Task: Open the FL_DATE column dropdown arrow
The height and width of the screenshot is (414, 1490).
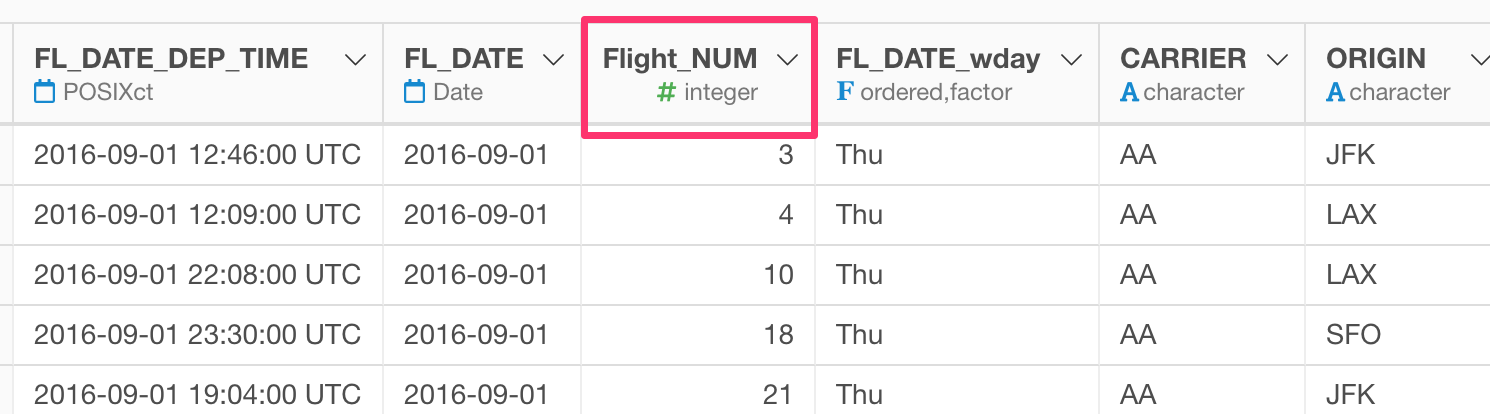Action: click(553, 60)
